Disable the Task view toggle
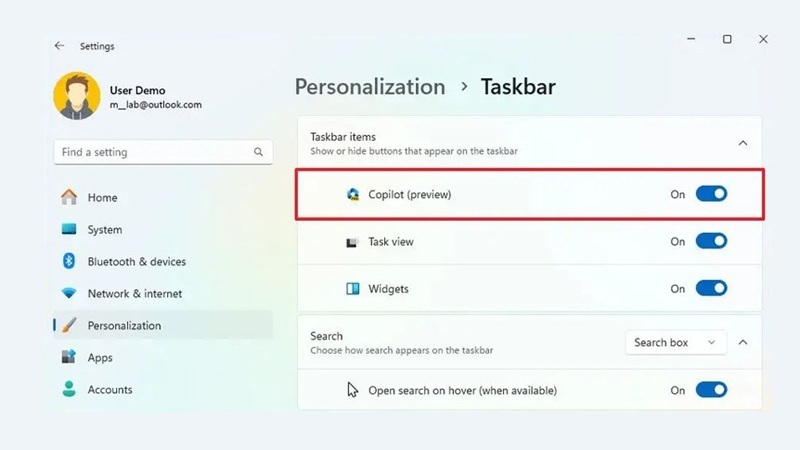The height and width of the screenshot is (450, 800). (711, 241)
